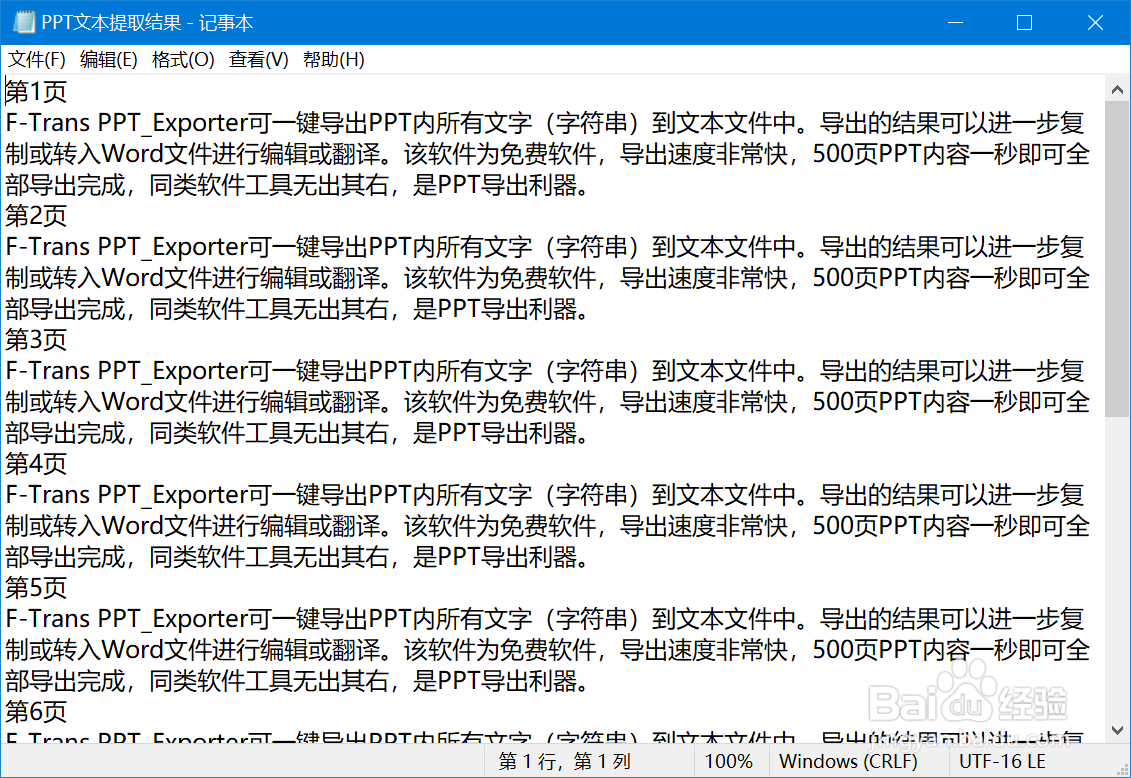Click the 第3页 heading line
1131x778 pixels.
click(x=36, y=340)
